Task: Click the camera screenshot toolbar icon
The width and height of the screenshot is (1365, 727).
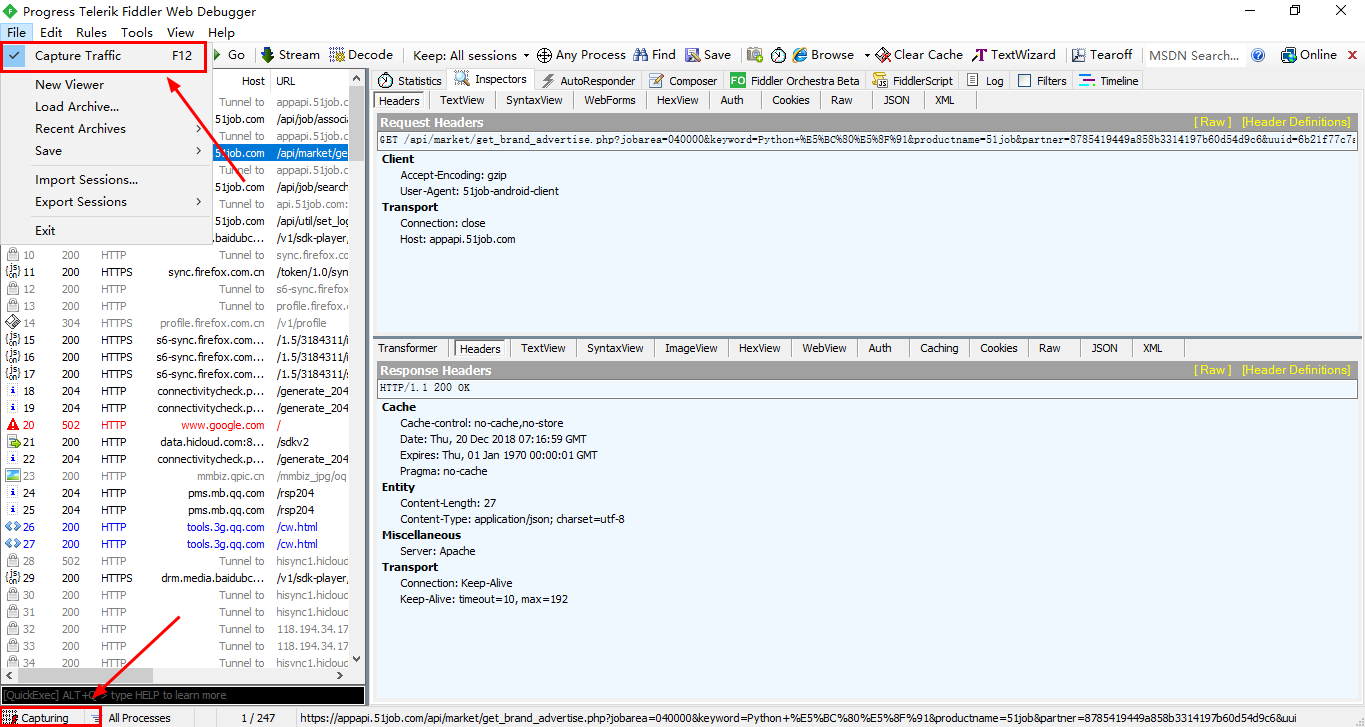Action: pos(754,55)
